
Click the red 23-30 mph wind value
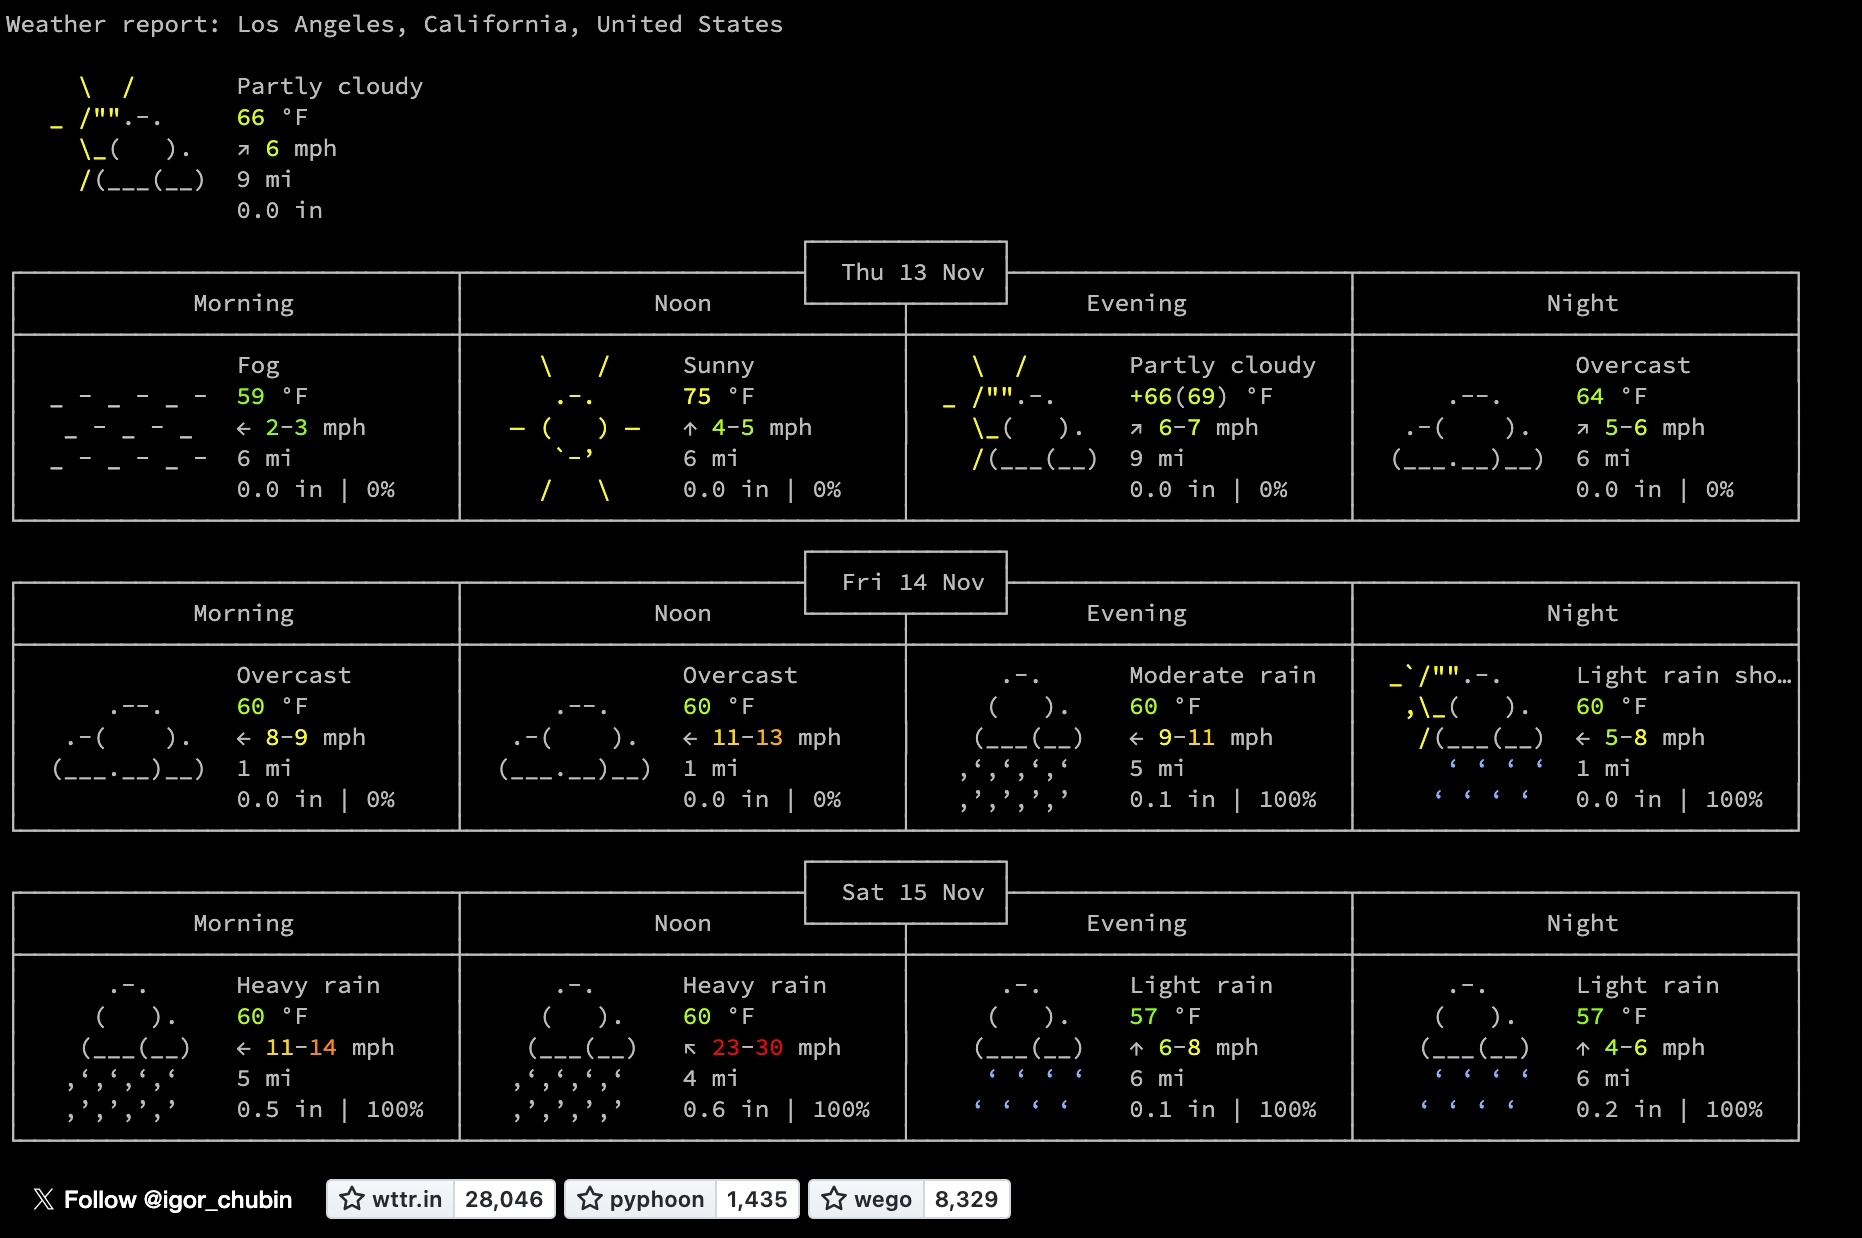coord(761,1047)
